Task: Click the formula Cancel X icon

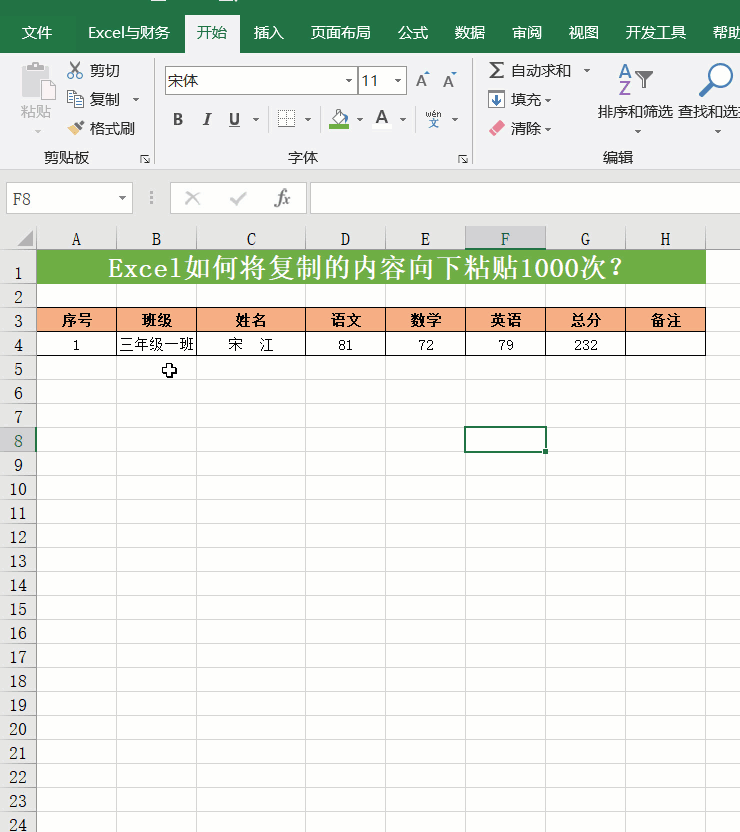Action: [x=193, y=198]
